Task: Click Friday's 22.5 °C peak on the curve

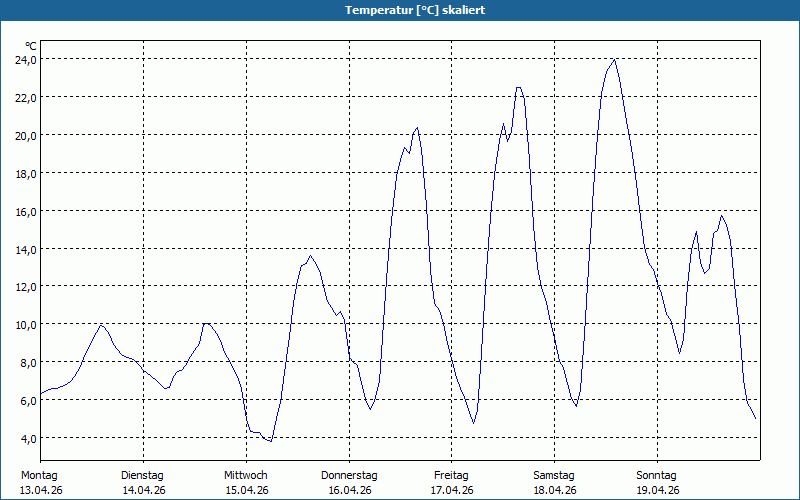Action: tap(518, 88)
